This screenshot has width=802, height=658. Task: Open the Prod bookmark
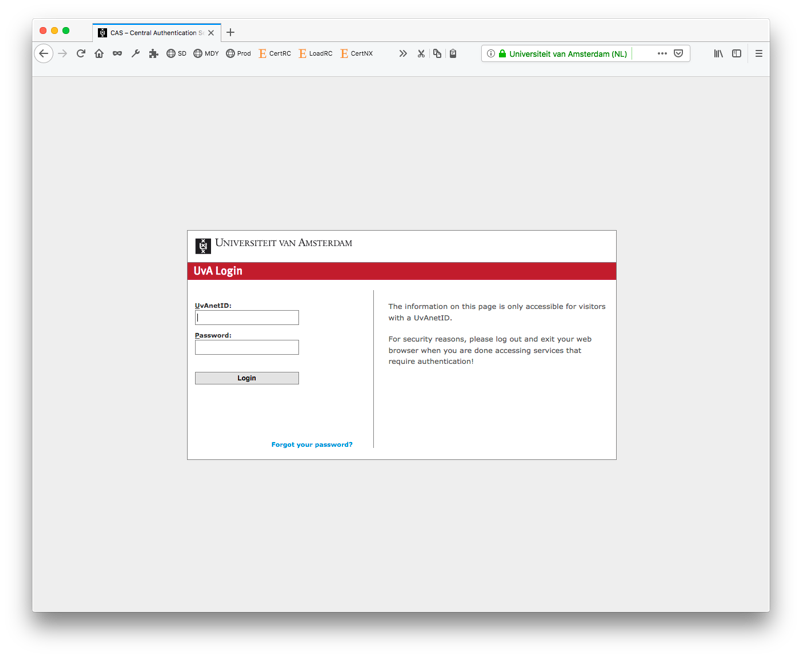coord(238,53)
